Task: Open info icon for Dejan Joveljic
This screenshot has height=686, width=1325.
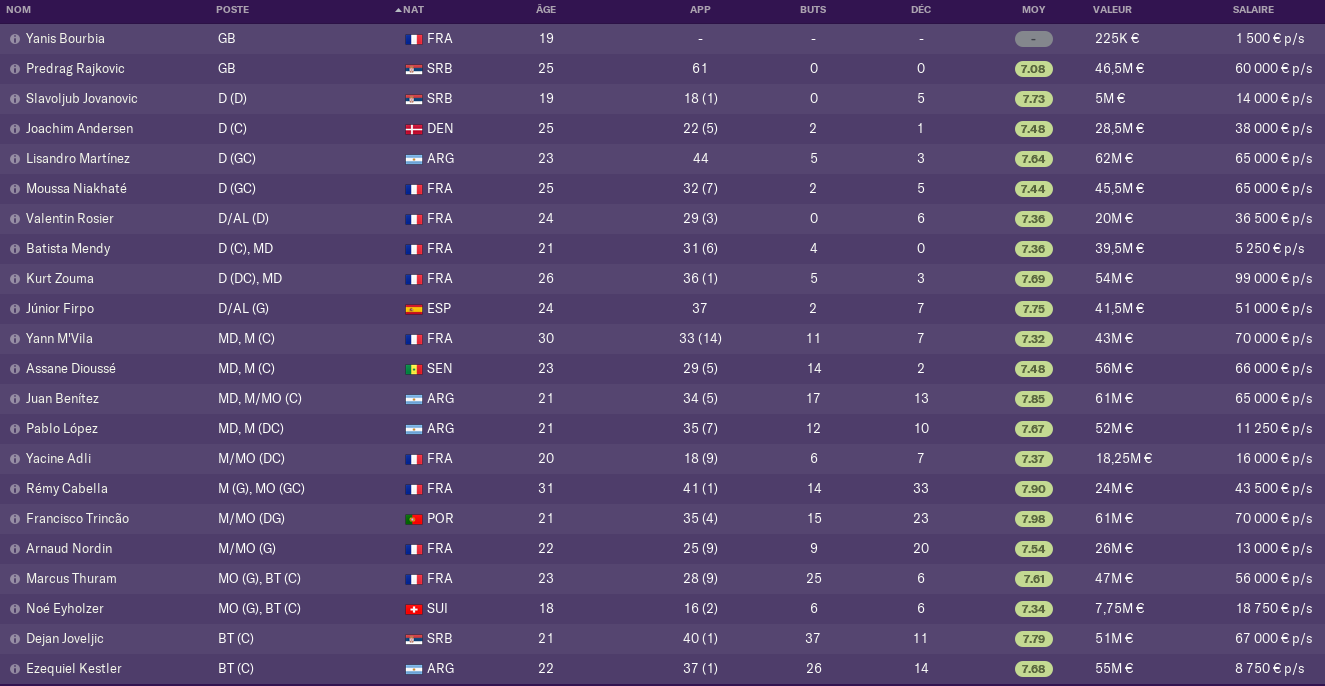Action: pos(14,639)
